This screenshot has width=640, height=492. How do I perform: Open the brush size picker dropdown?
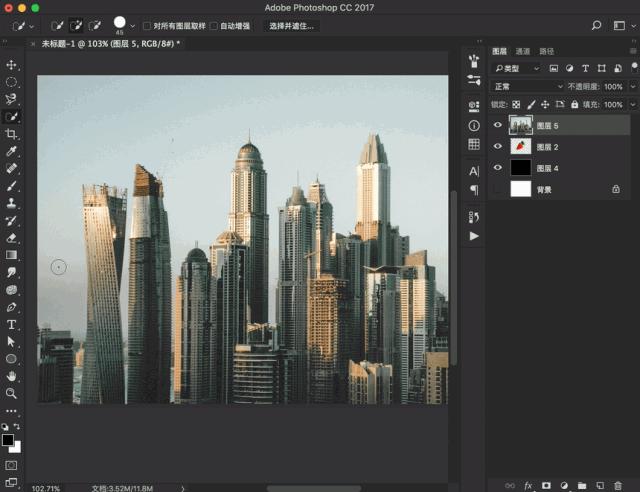133,25
